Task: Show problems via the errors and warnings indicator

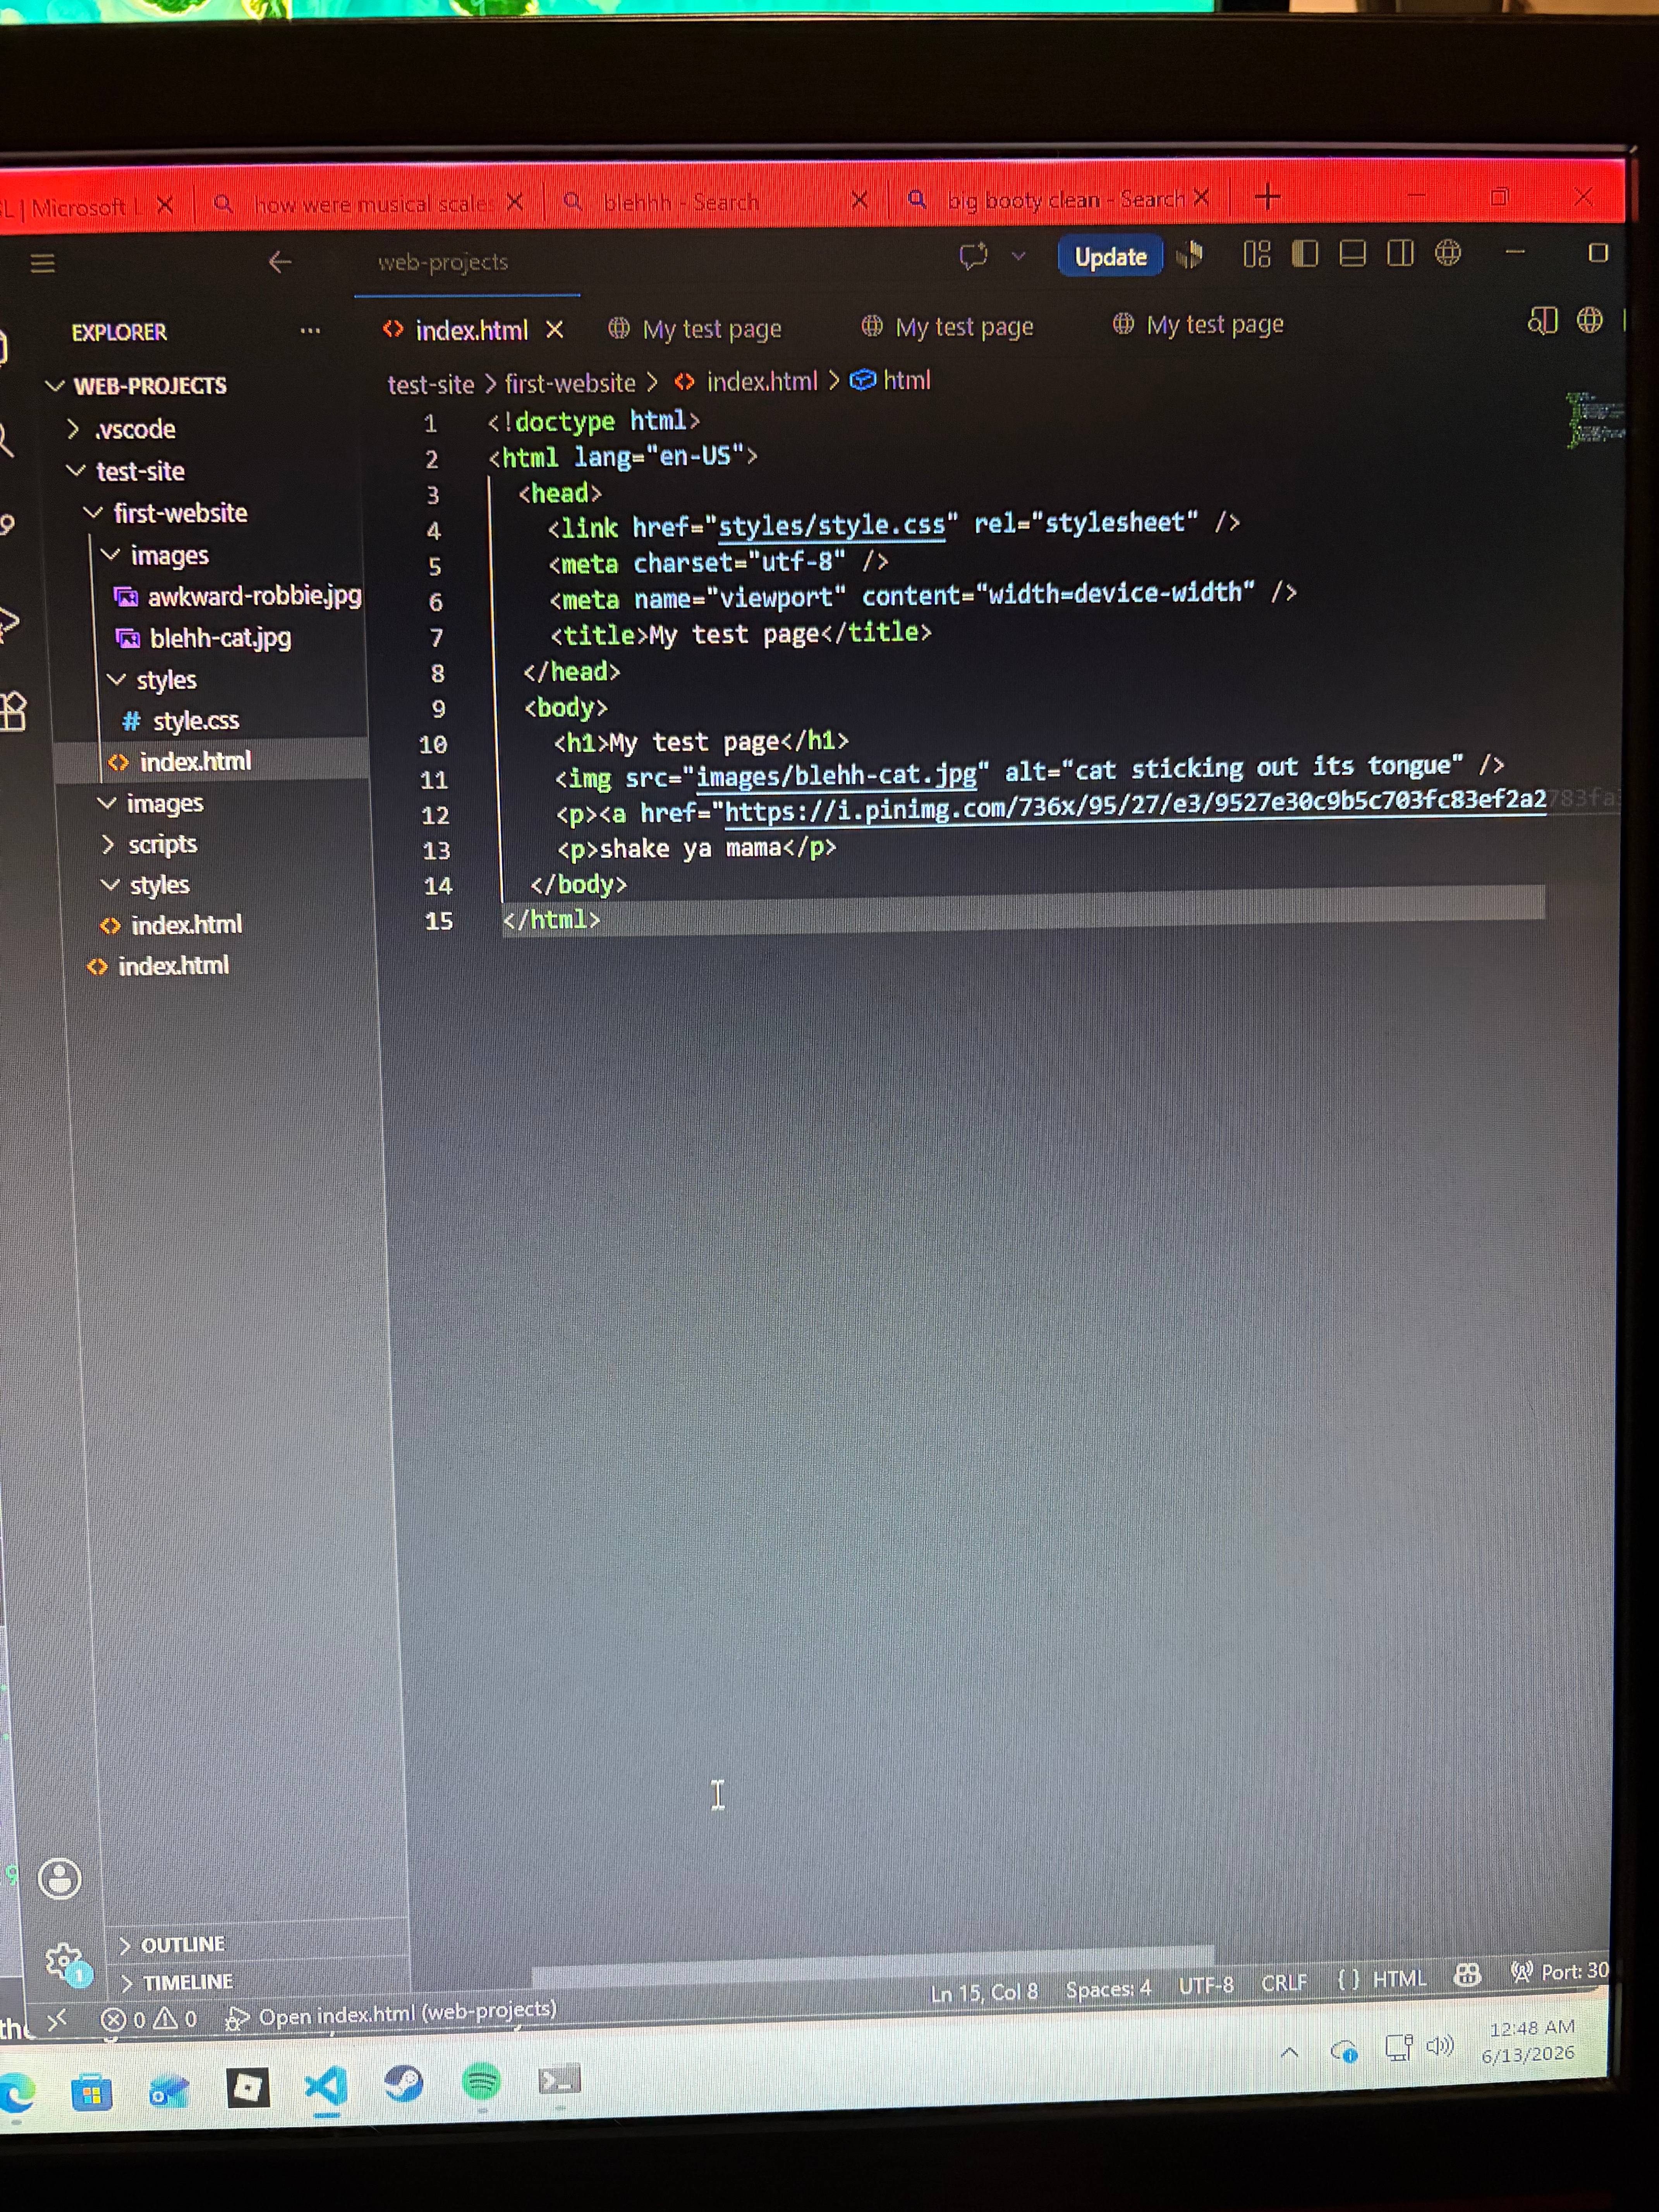Action: coord(149,2020)
